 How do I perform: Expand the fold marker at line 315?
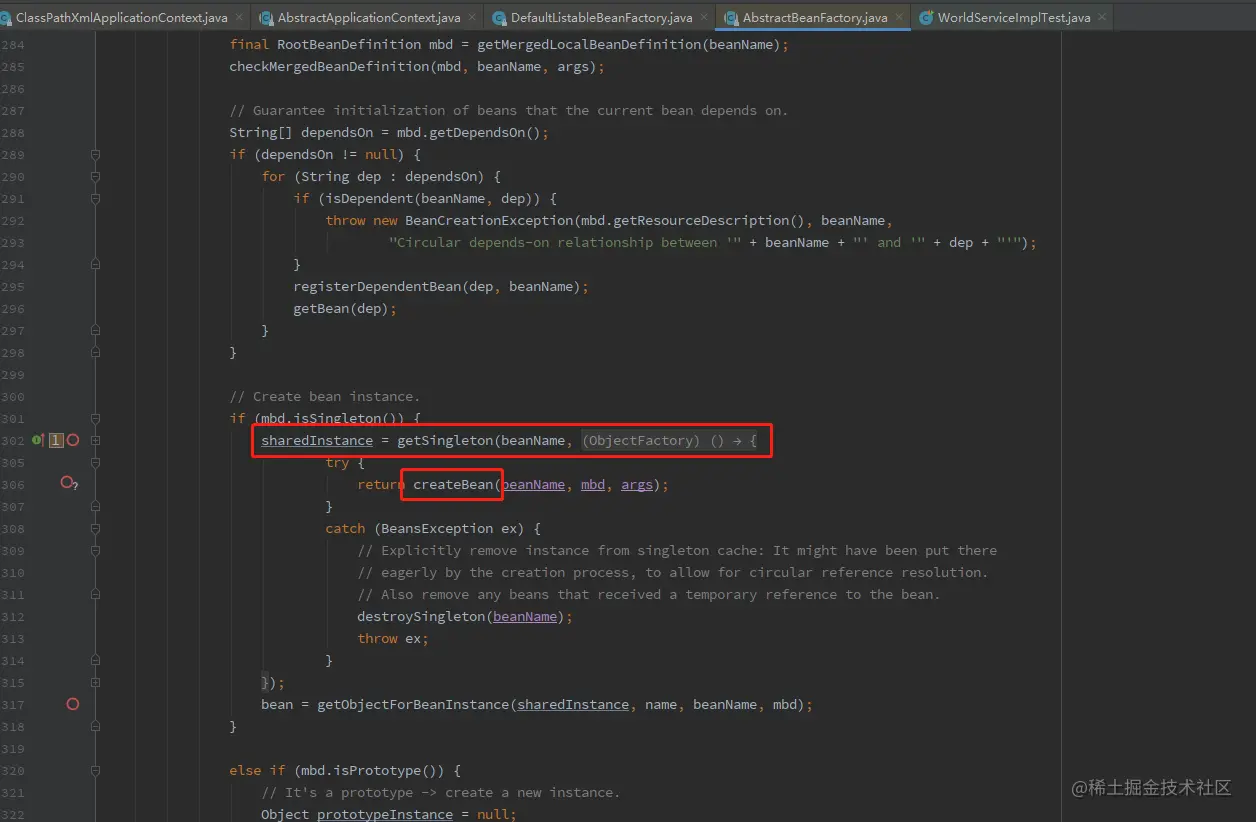click(x=95, y=682)
